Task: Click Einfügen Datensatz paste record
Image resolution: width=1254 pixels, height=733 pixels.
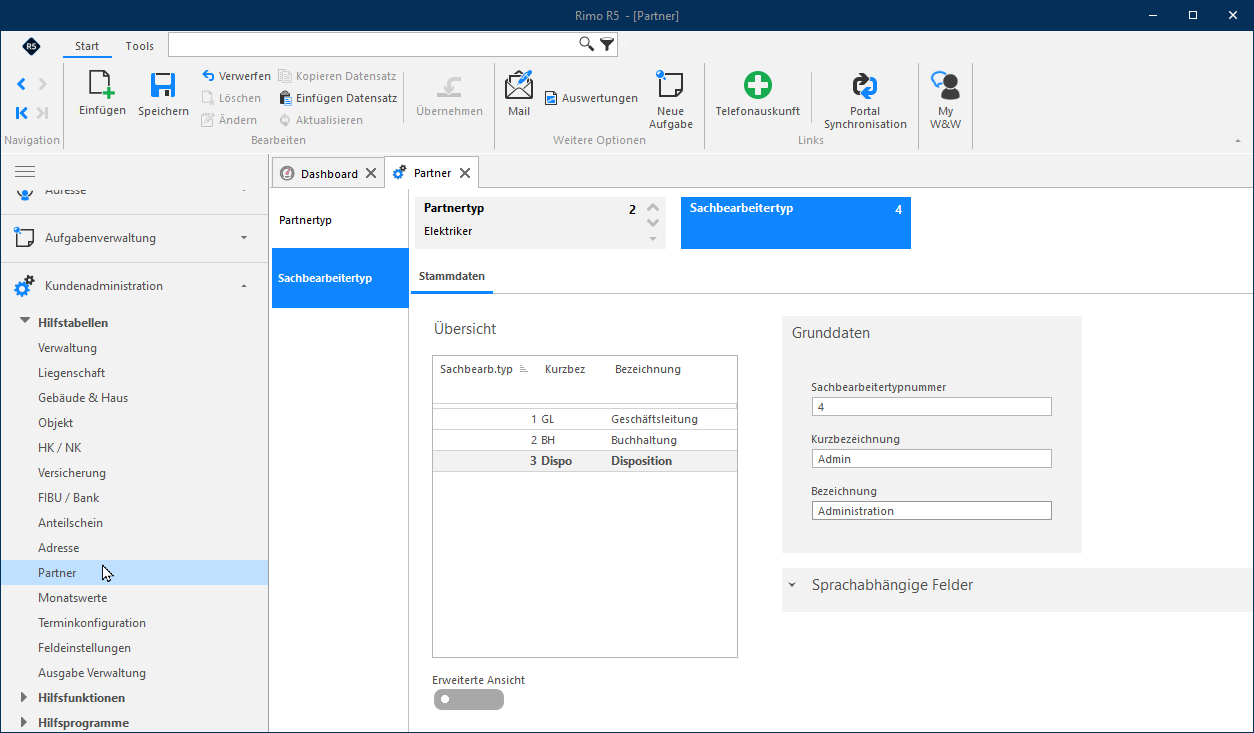Action: click(x=338, y=98)
